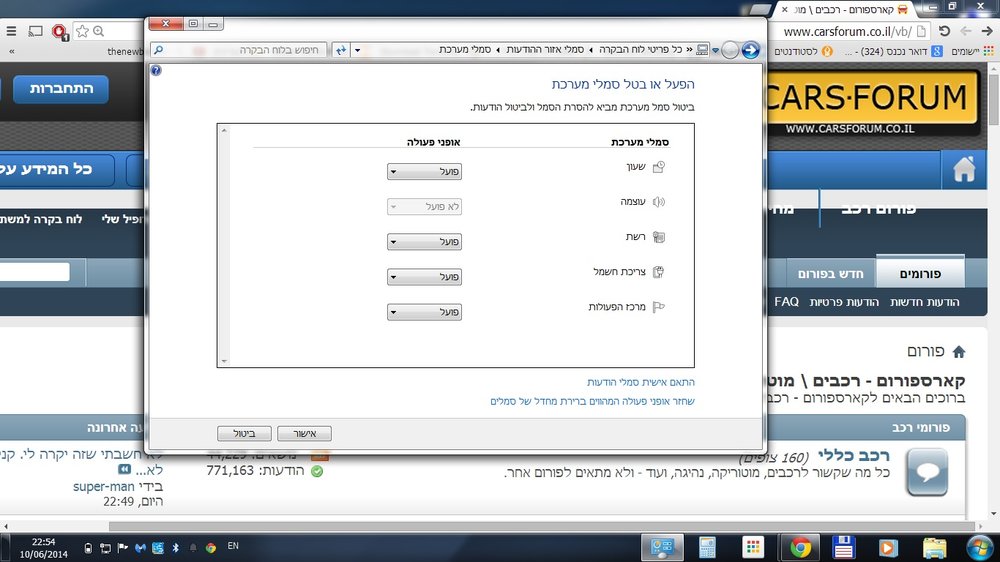Click the Windows Start orb
The height and width of the screenshot is (562, 1000).
point(979,547)
